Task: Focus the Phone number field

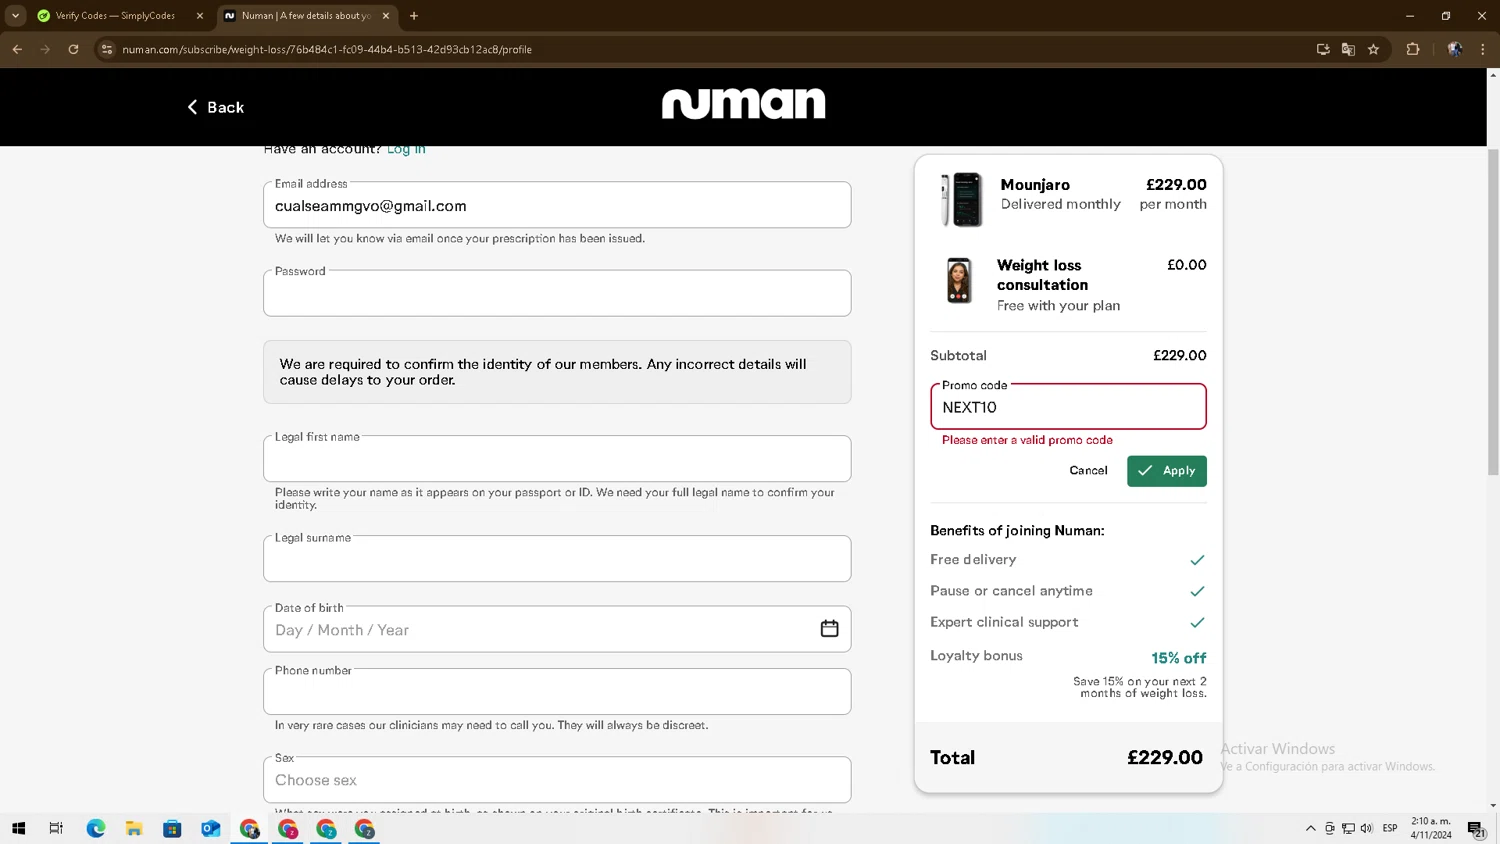Action: pyautogui.click(x=557, y=691)
